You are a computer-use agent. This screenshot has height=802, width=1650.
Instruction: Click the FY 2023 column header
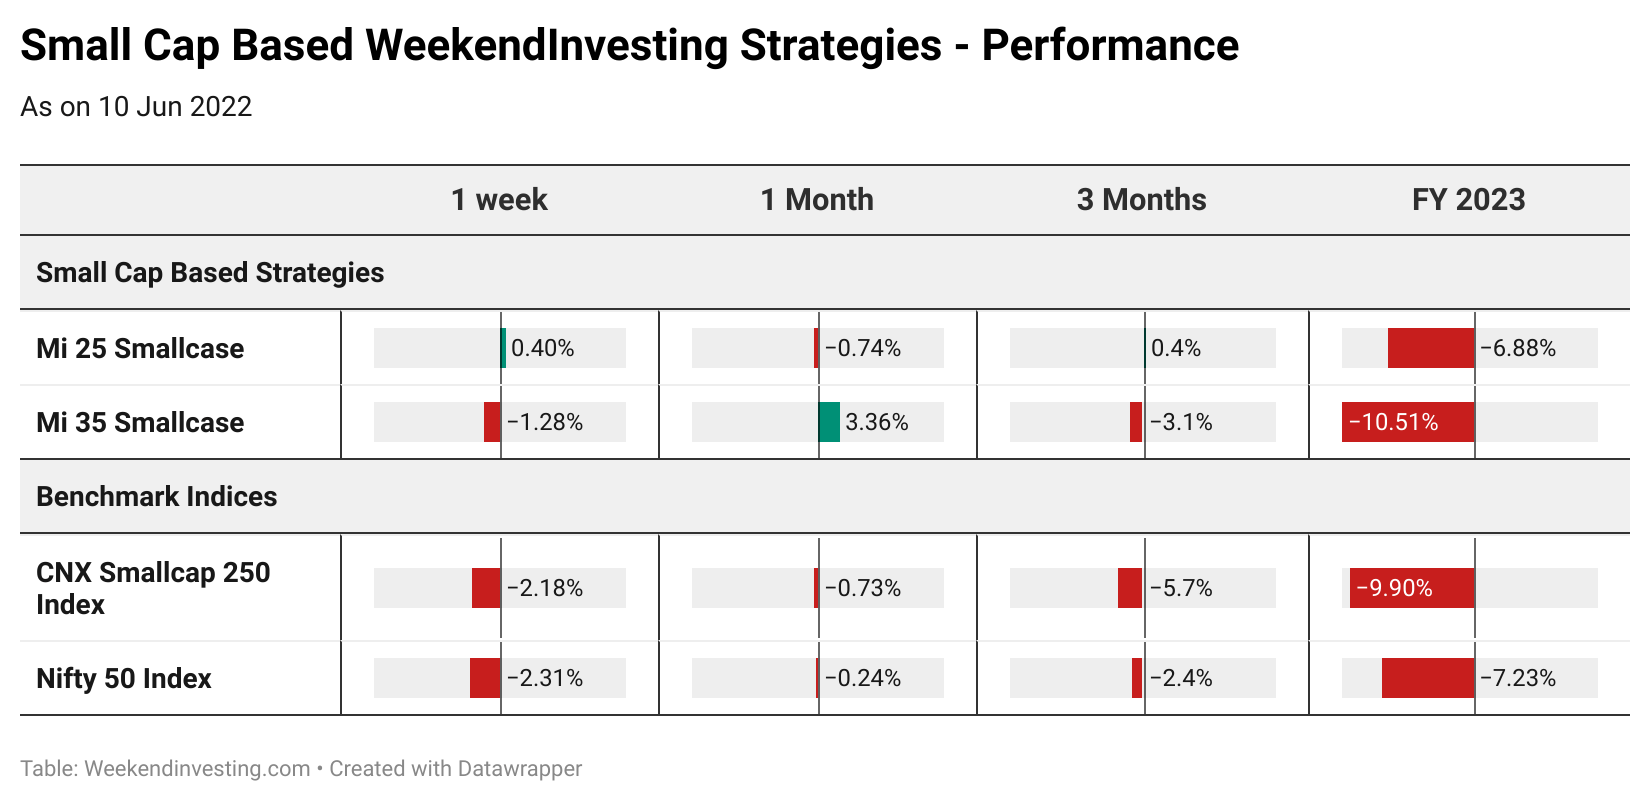(x=1468, y=200)
